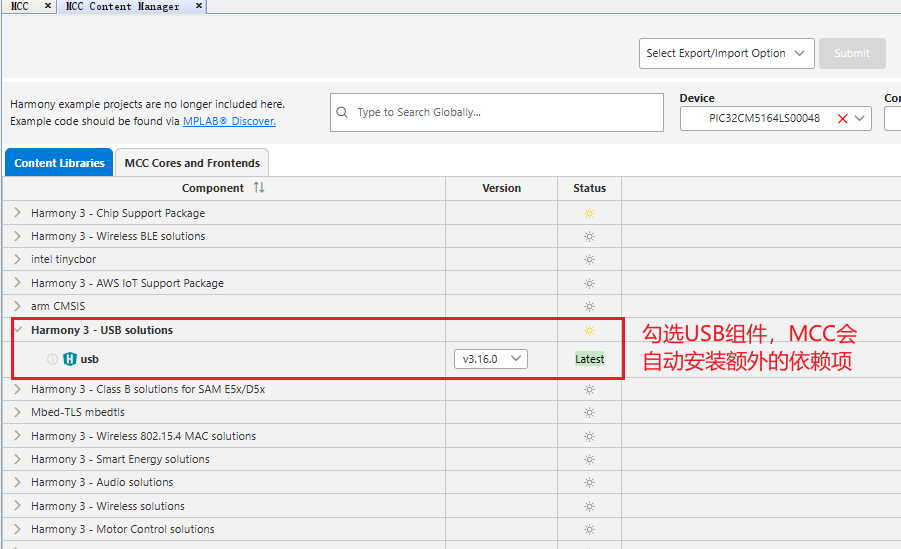The width and height of the screenshot is (901, 549).
Task: Open the Device selection dropdown arrow
Action: click(x=860, y=119)
